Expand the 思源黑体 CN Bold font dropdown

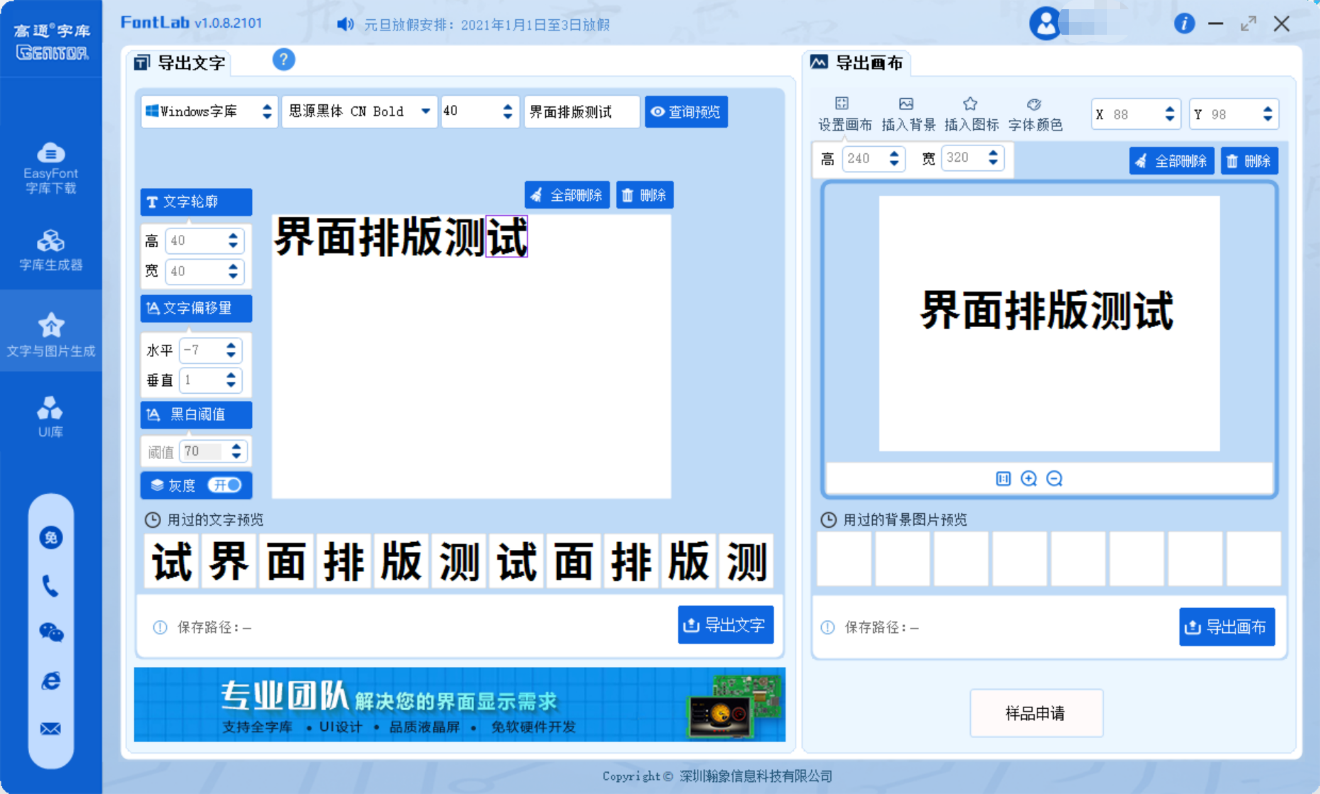(x=359, y=112)
